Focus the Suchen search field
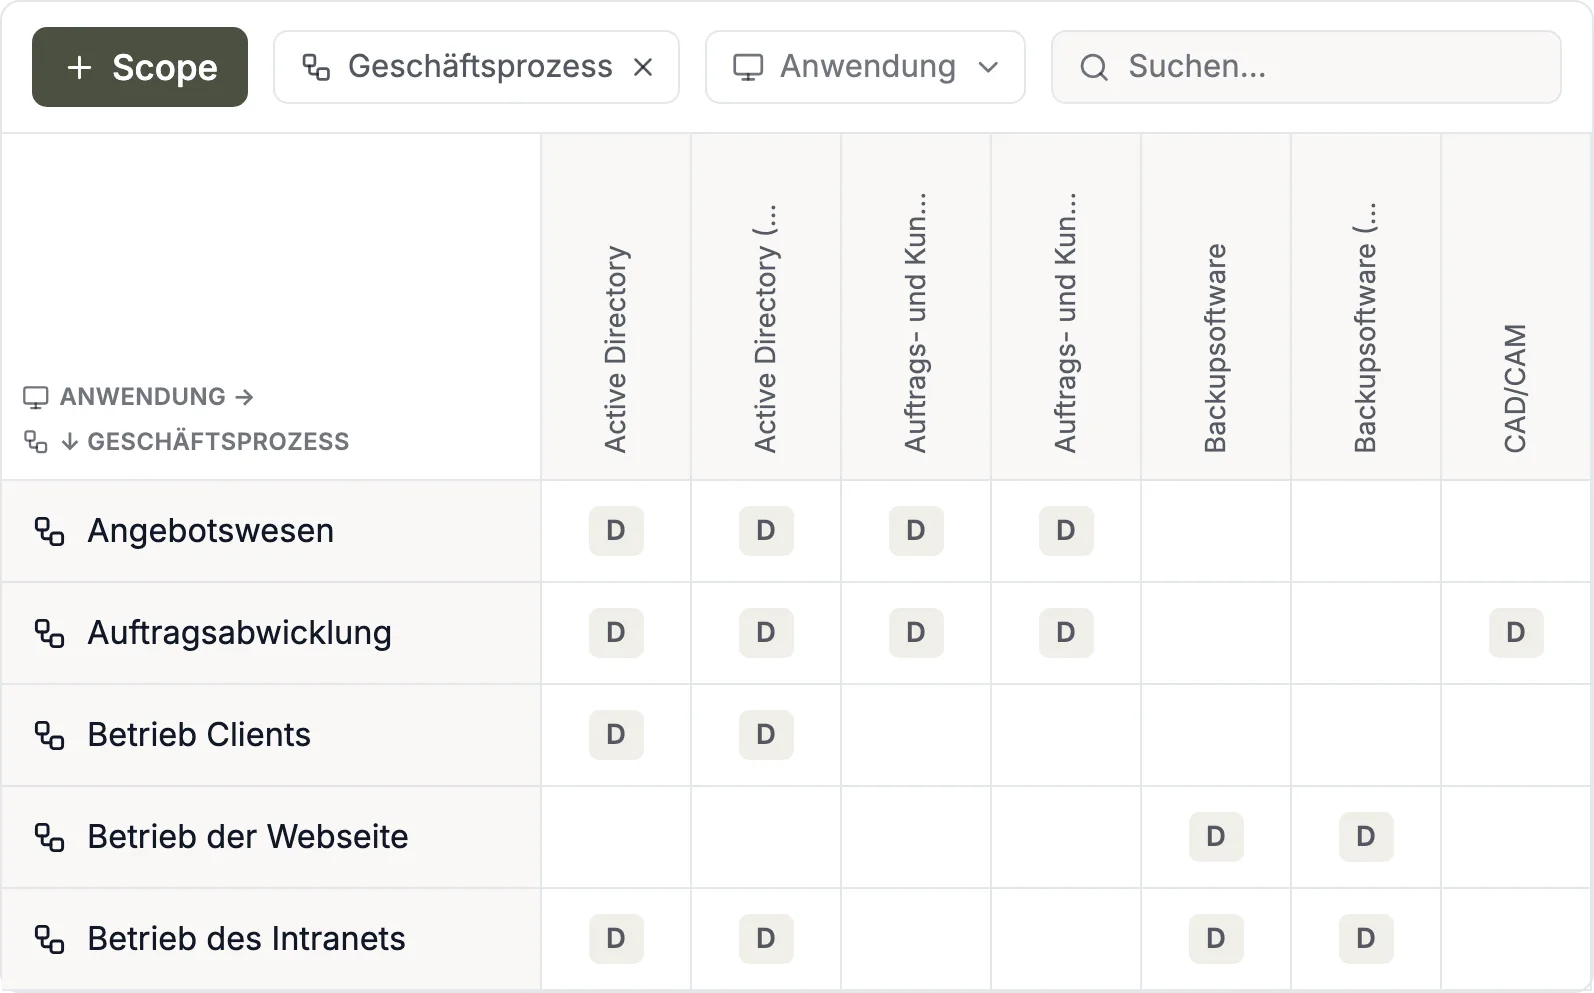This screenshot has height=993, width=1594. point(1306,67)
